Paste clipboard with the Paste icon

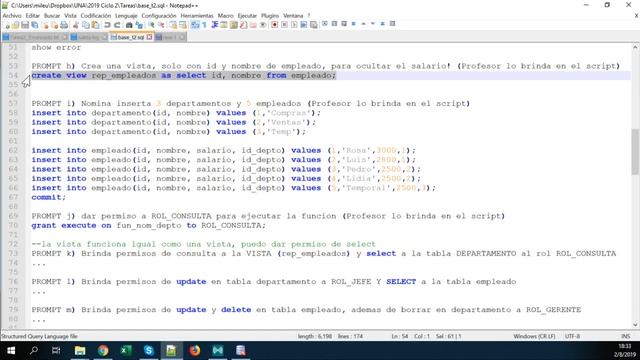95,25
